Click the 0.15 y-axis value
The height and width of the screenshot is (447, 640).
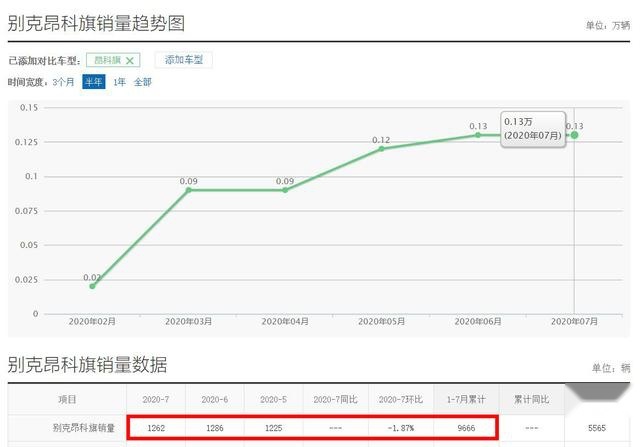point(29,108)
